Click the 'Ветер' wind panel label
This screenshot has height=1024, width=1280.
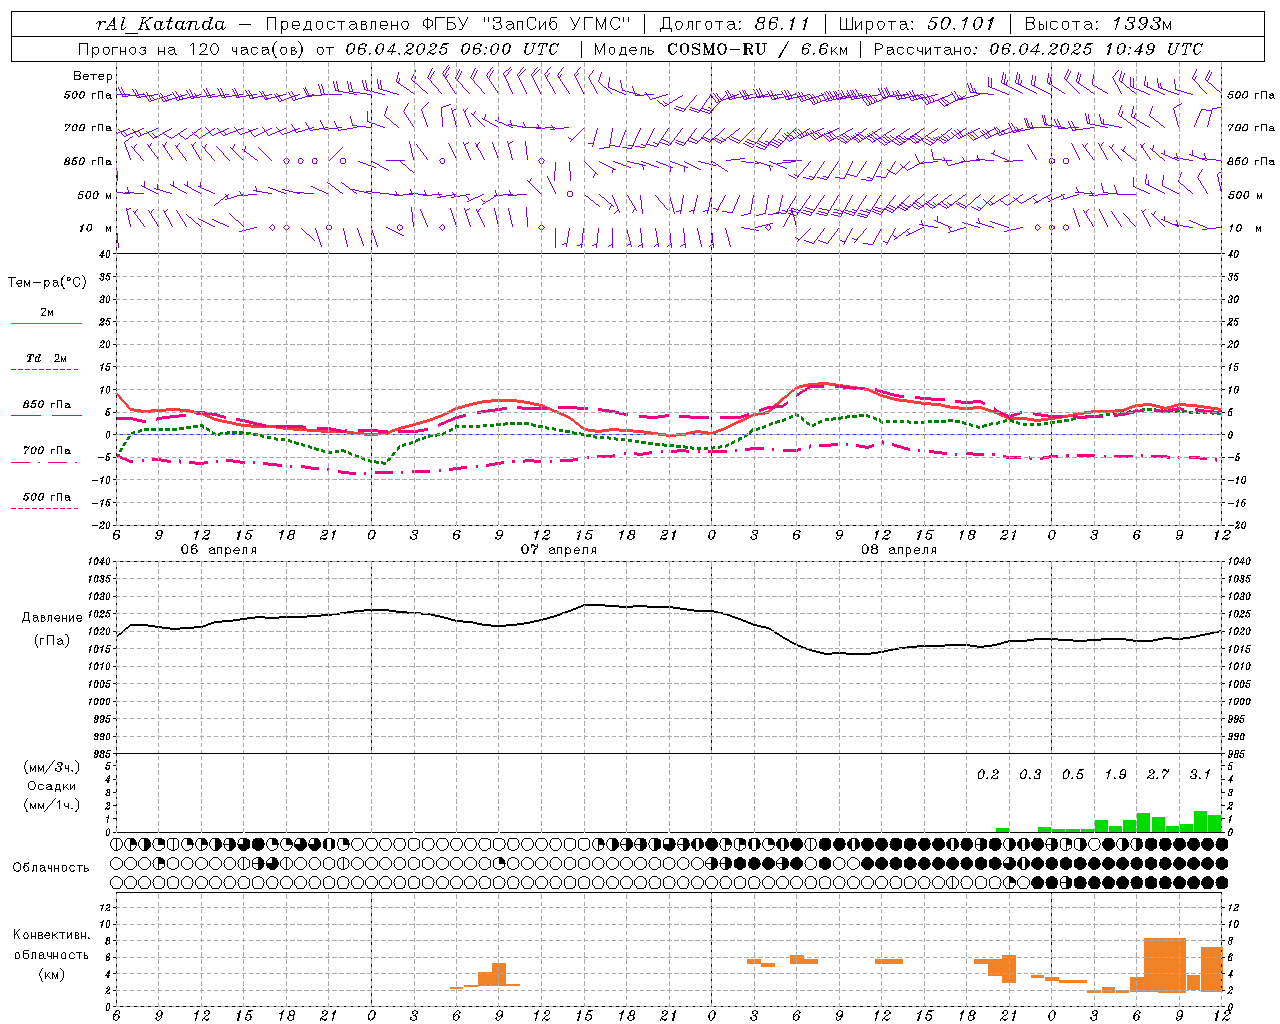pyautogui.click(x=93, y=76)
